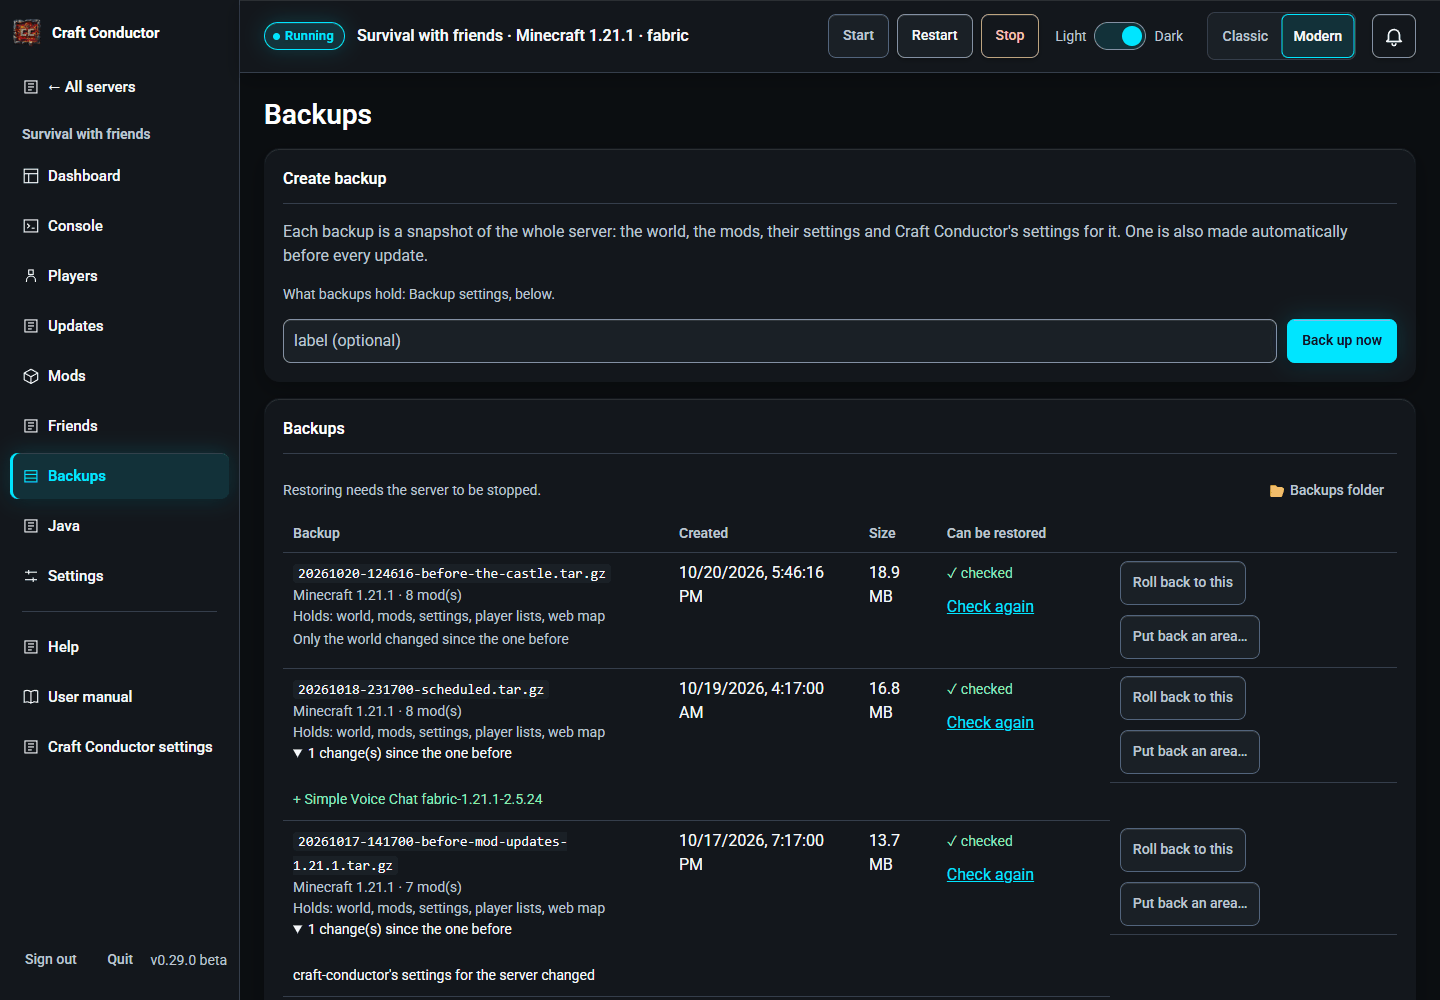
Task: Click Sign out
Action: (51, 959)
